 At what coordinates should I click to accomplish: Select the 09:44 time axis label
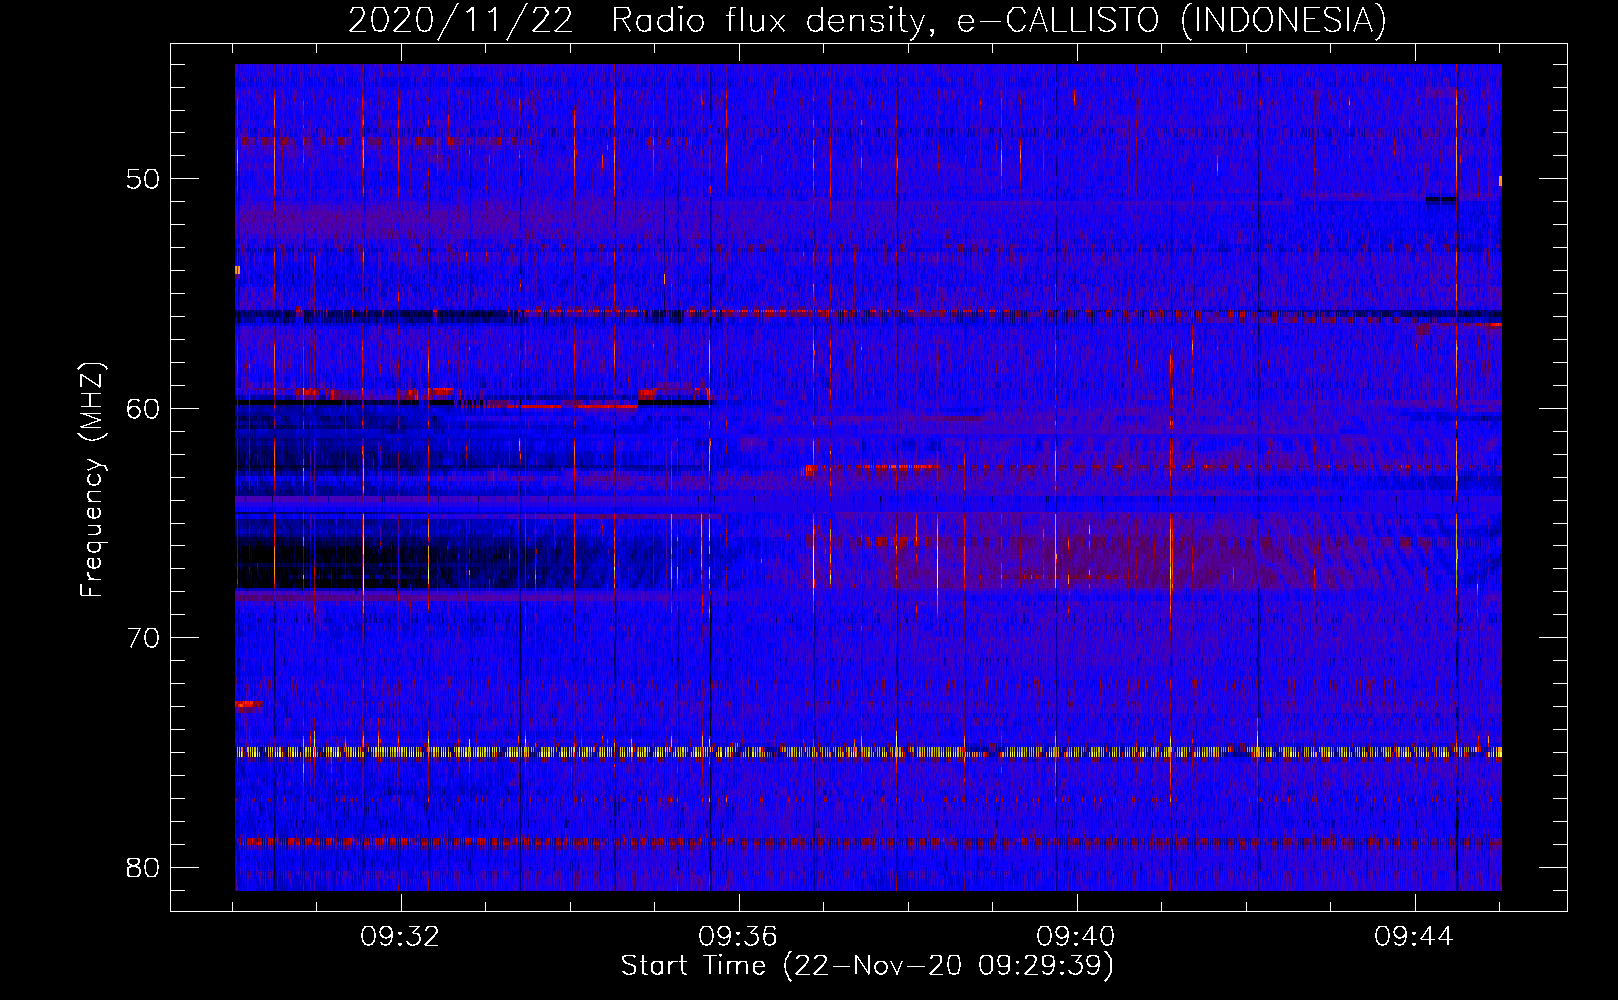1414,937
